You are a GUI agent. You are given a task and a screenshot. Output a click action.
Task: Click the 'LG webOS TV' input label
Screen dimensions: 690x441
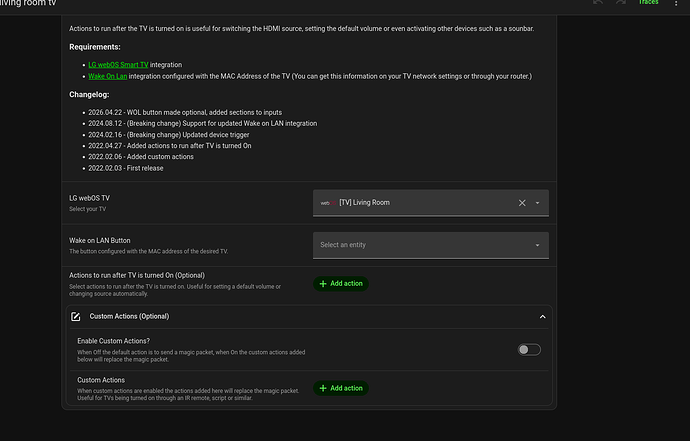coord(89,198)
